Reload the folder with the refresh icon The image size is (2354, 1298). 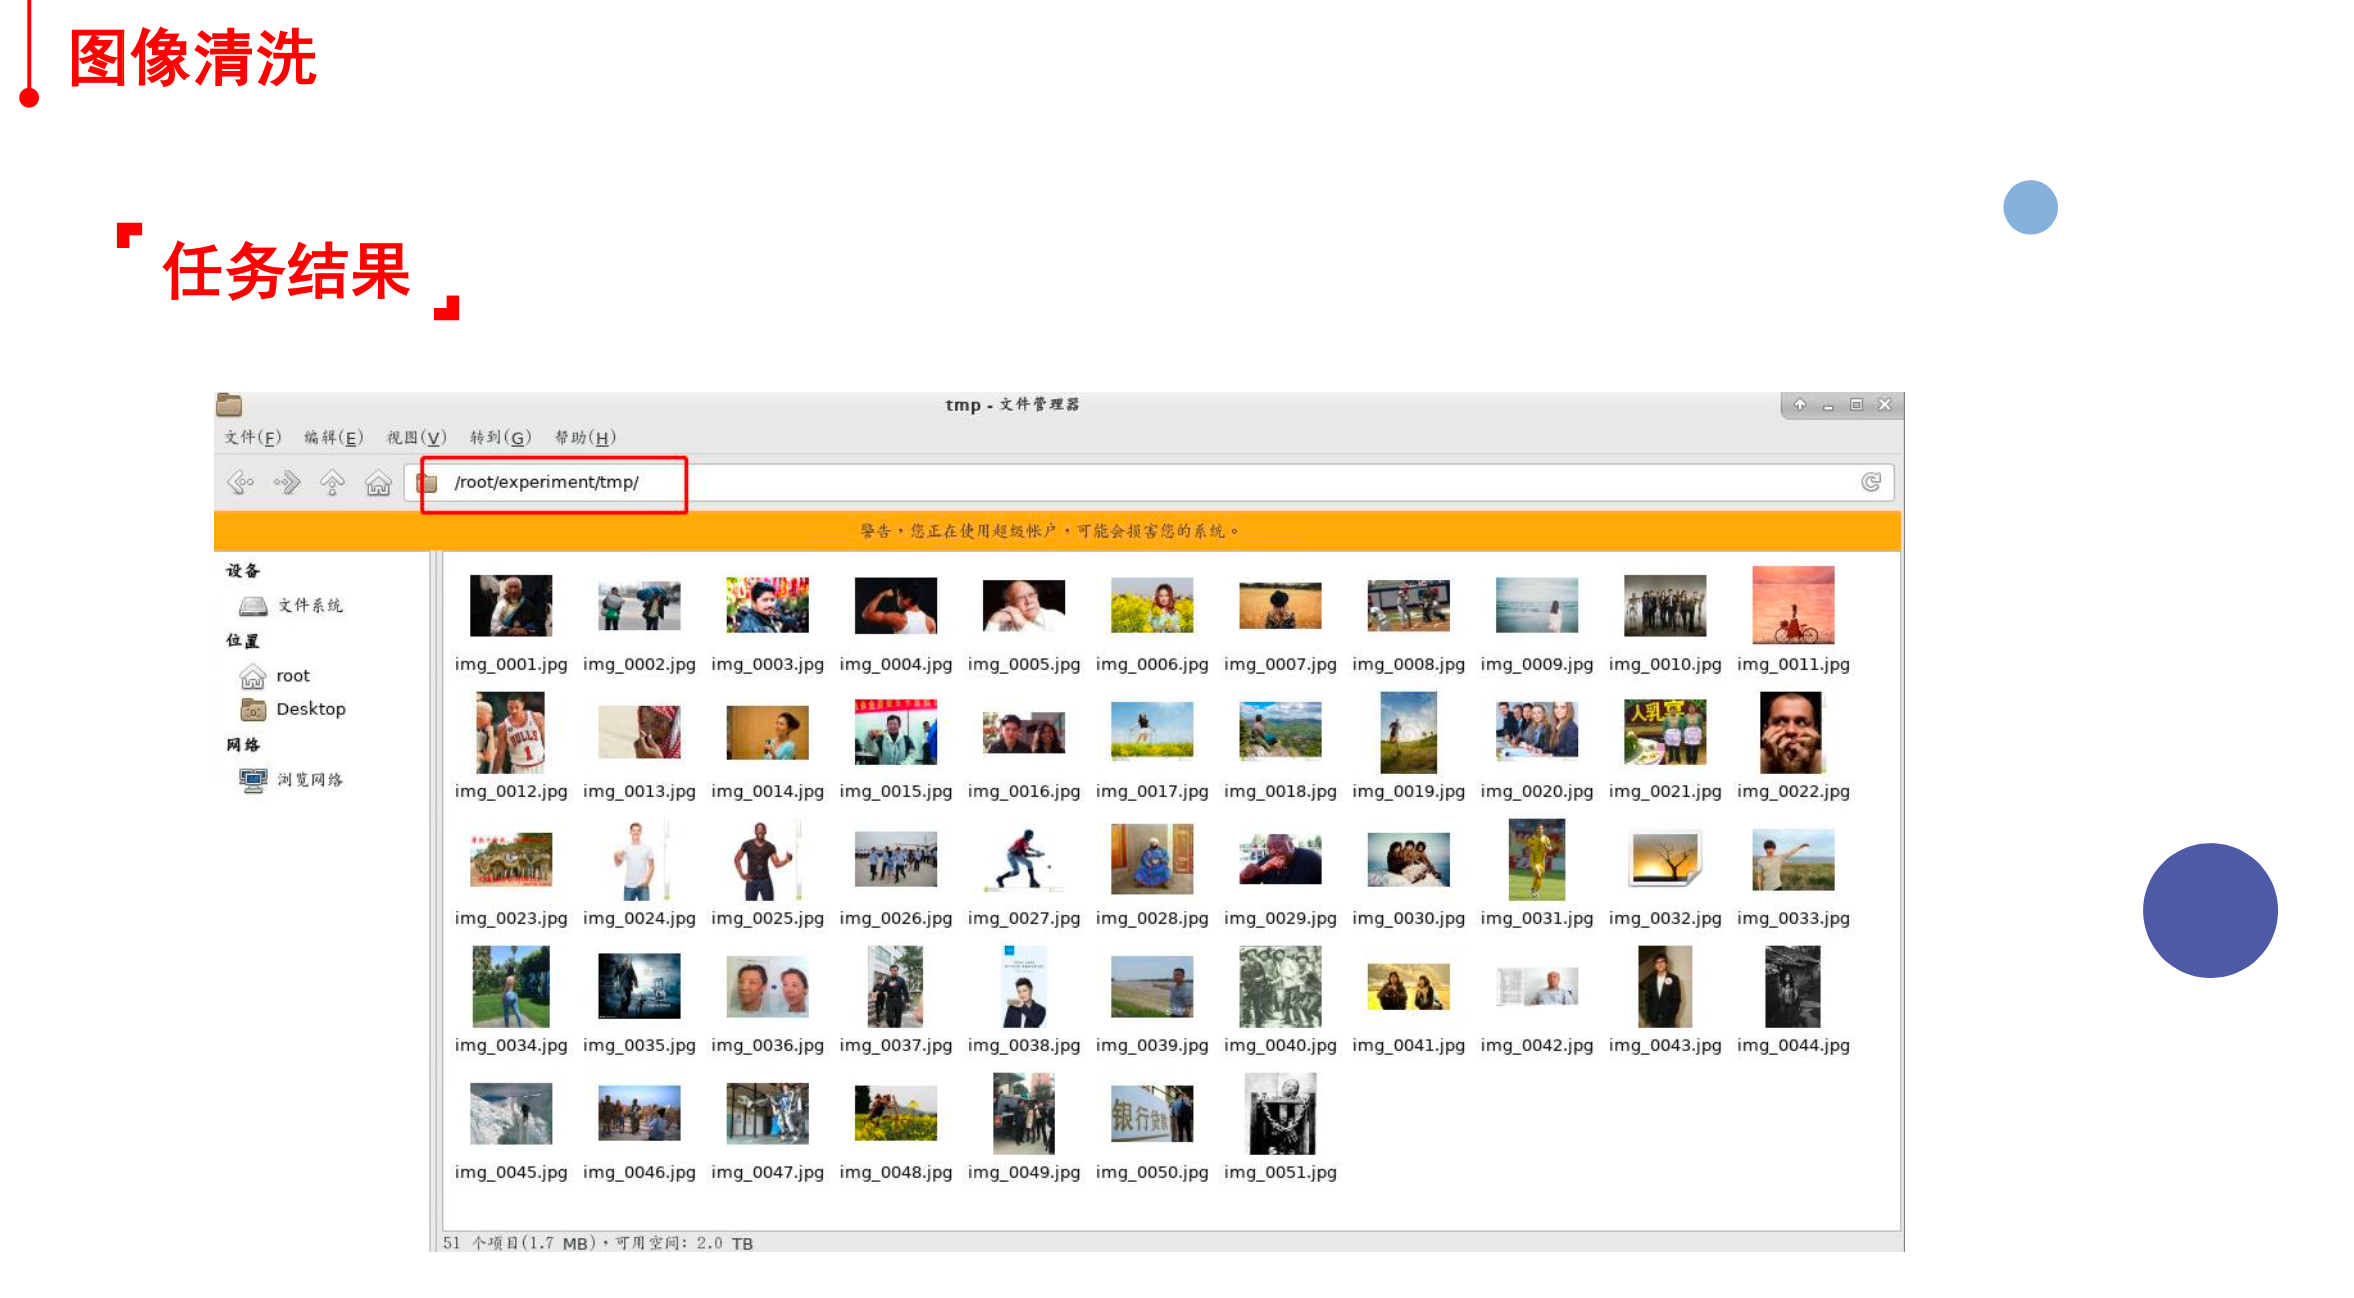point(1871,483)
